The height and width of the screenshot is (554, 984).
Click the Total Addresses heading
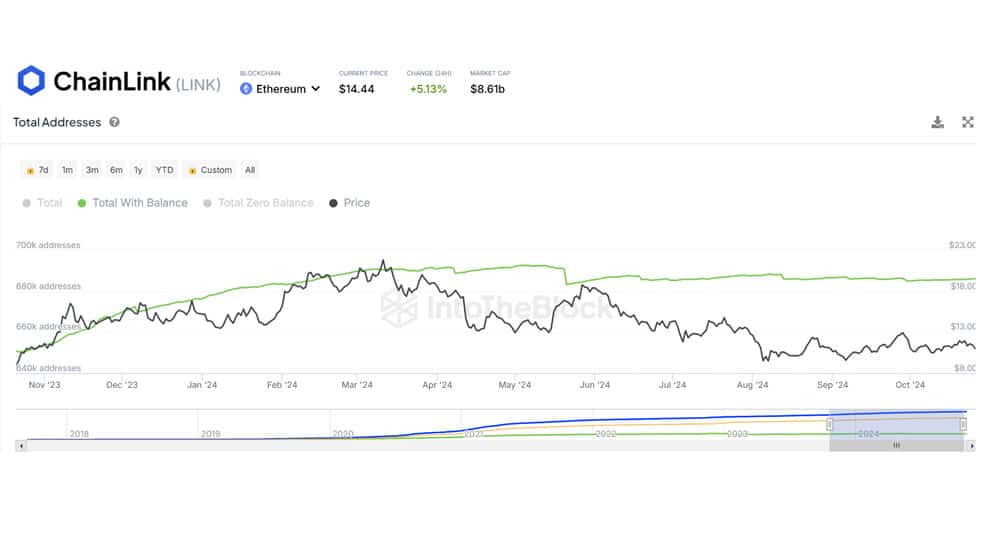pyautogui.click(x=57, y=122)
